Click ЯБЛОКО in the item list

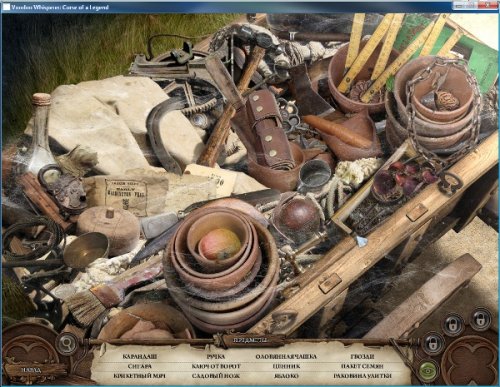point(286,376)
